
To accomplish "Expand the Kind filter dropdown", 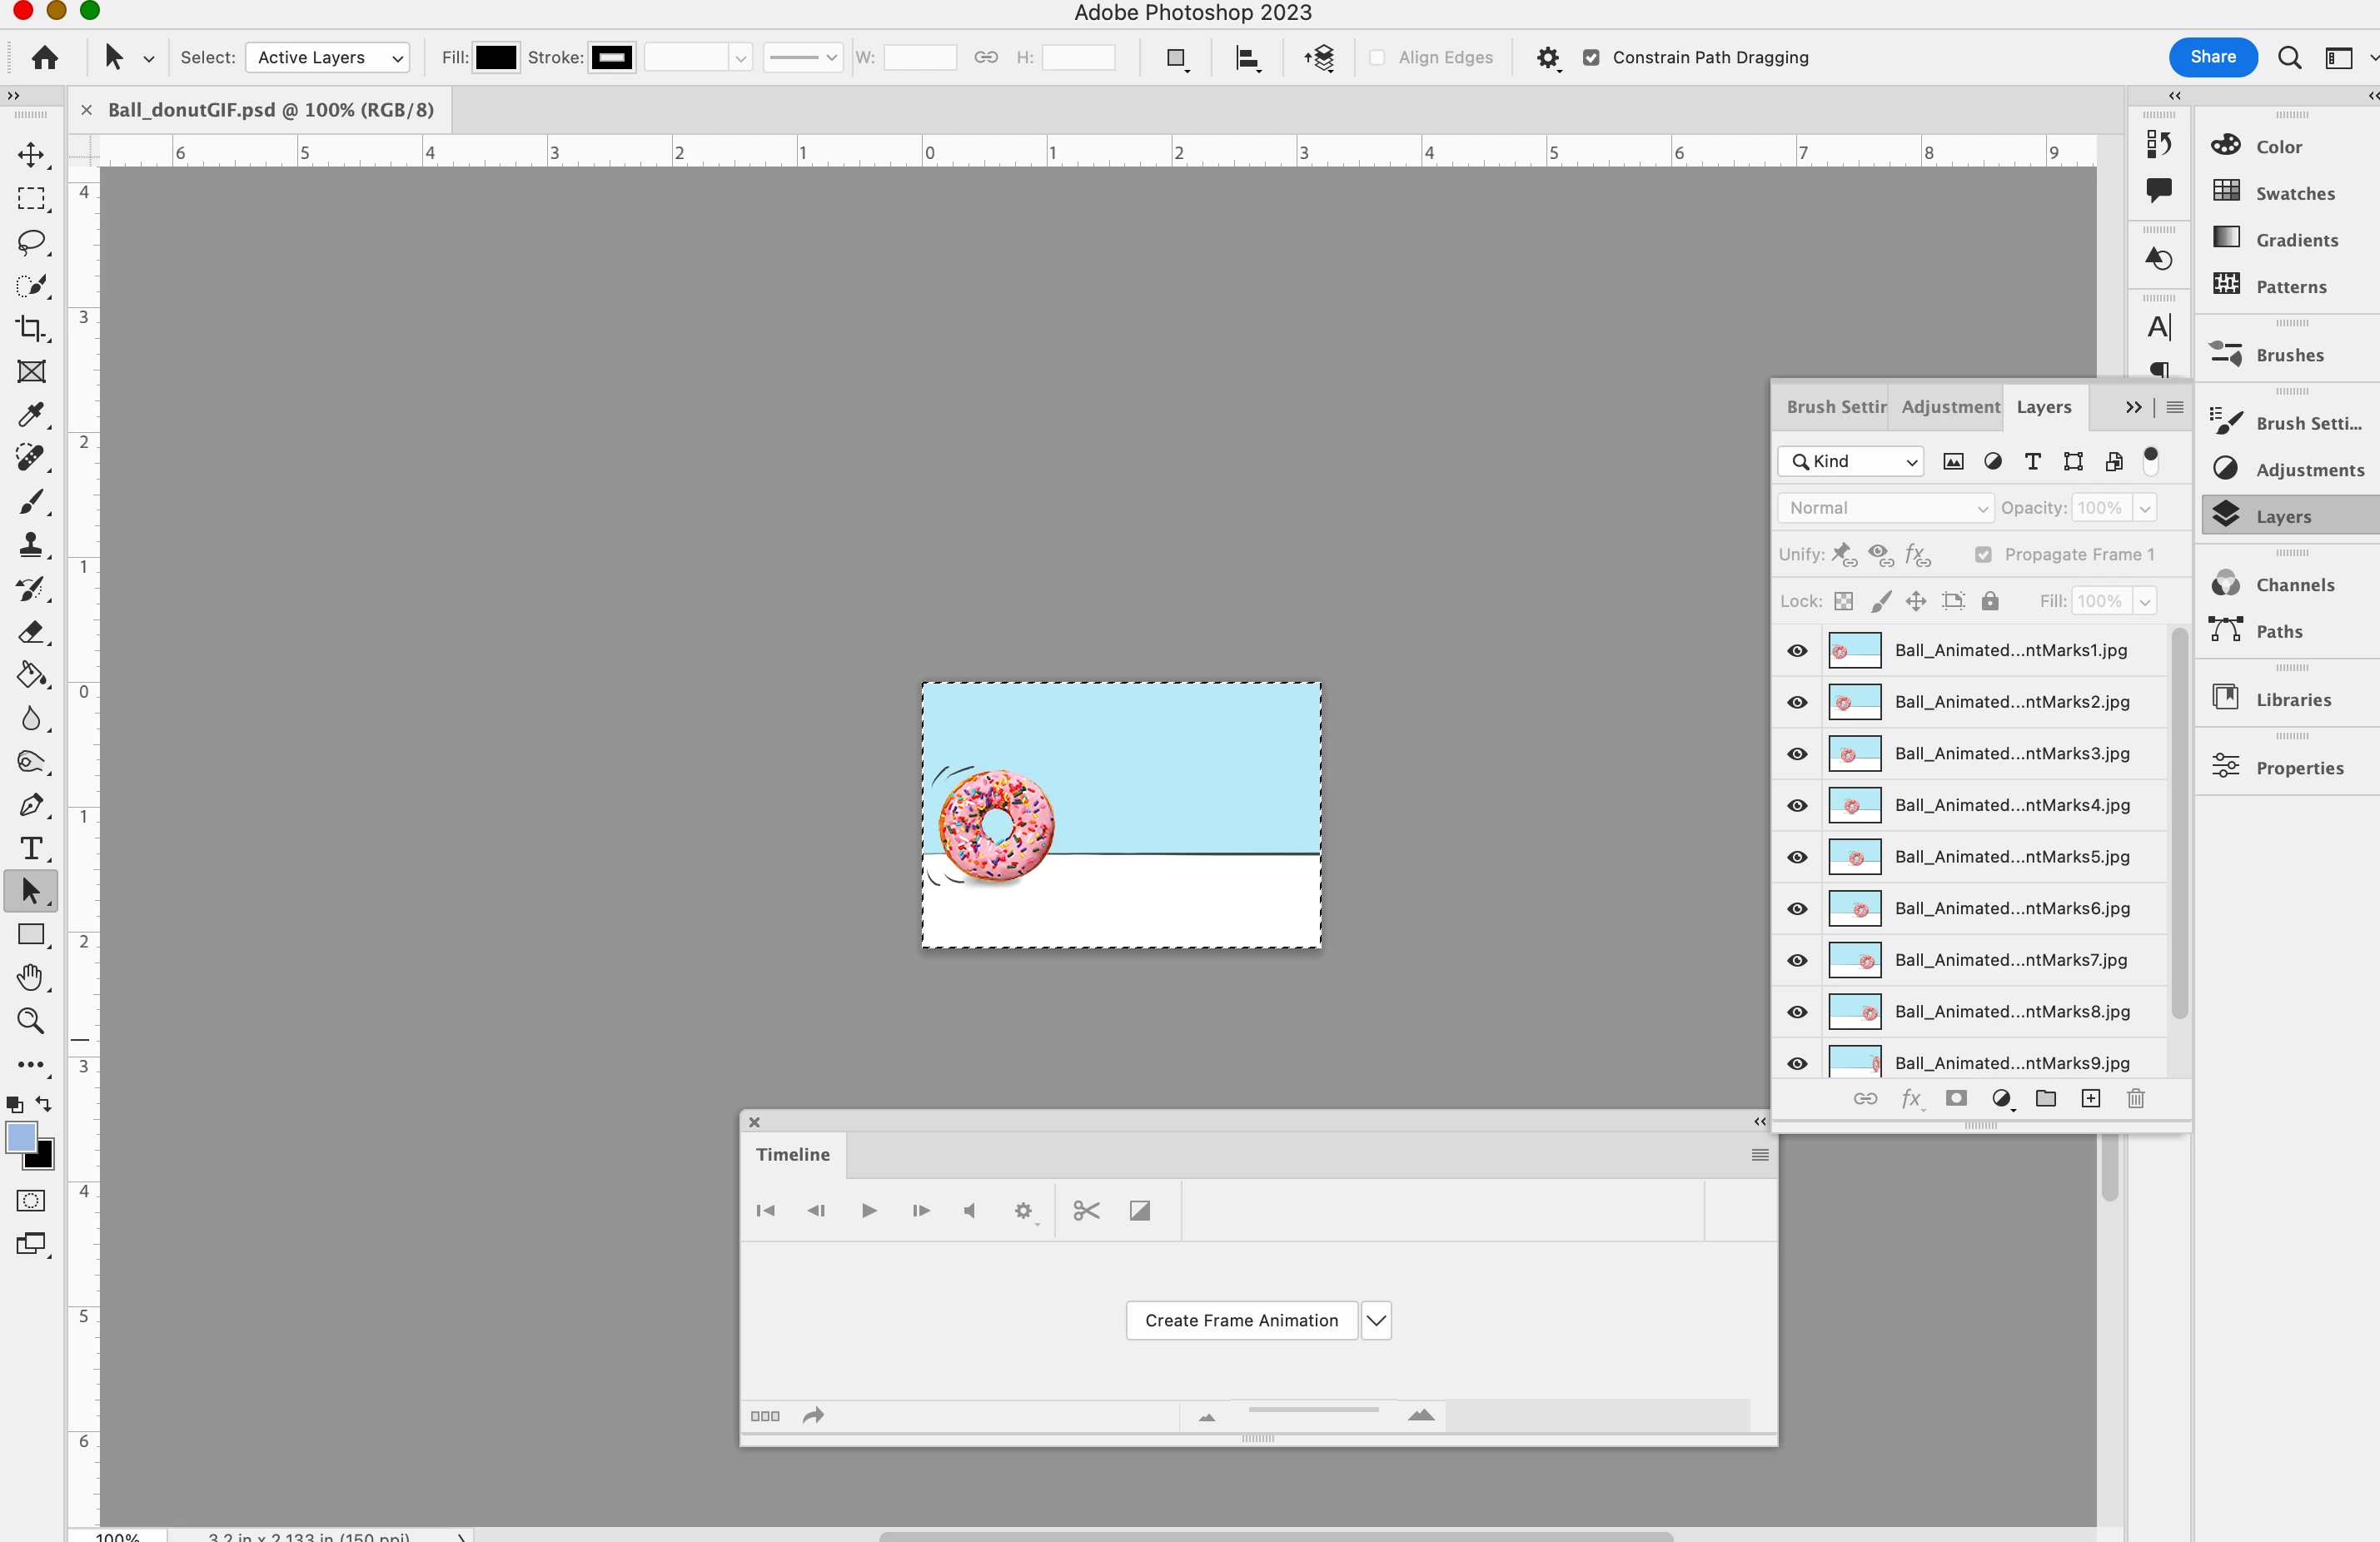I will [1851, 461].
